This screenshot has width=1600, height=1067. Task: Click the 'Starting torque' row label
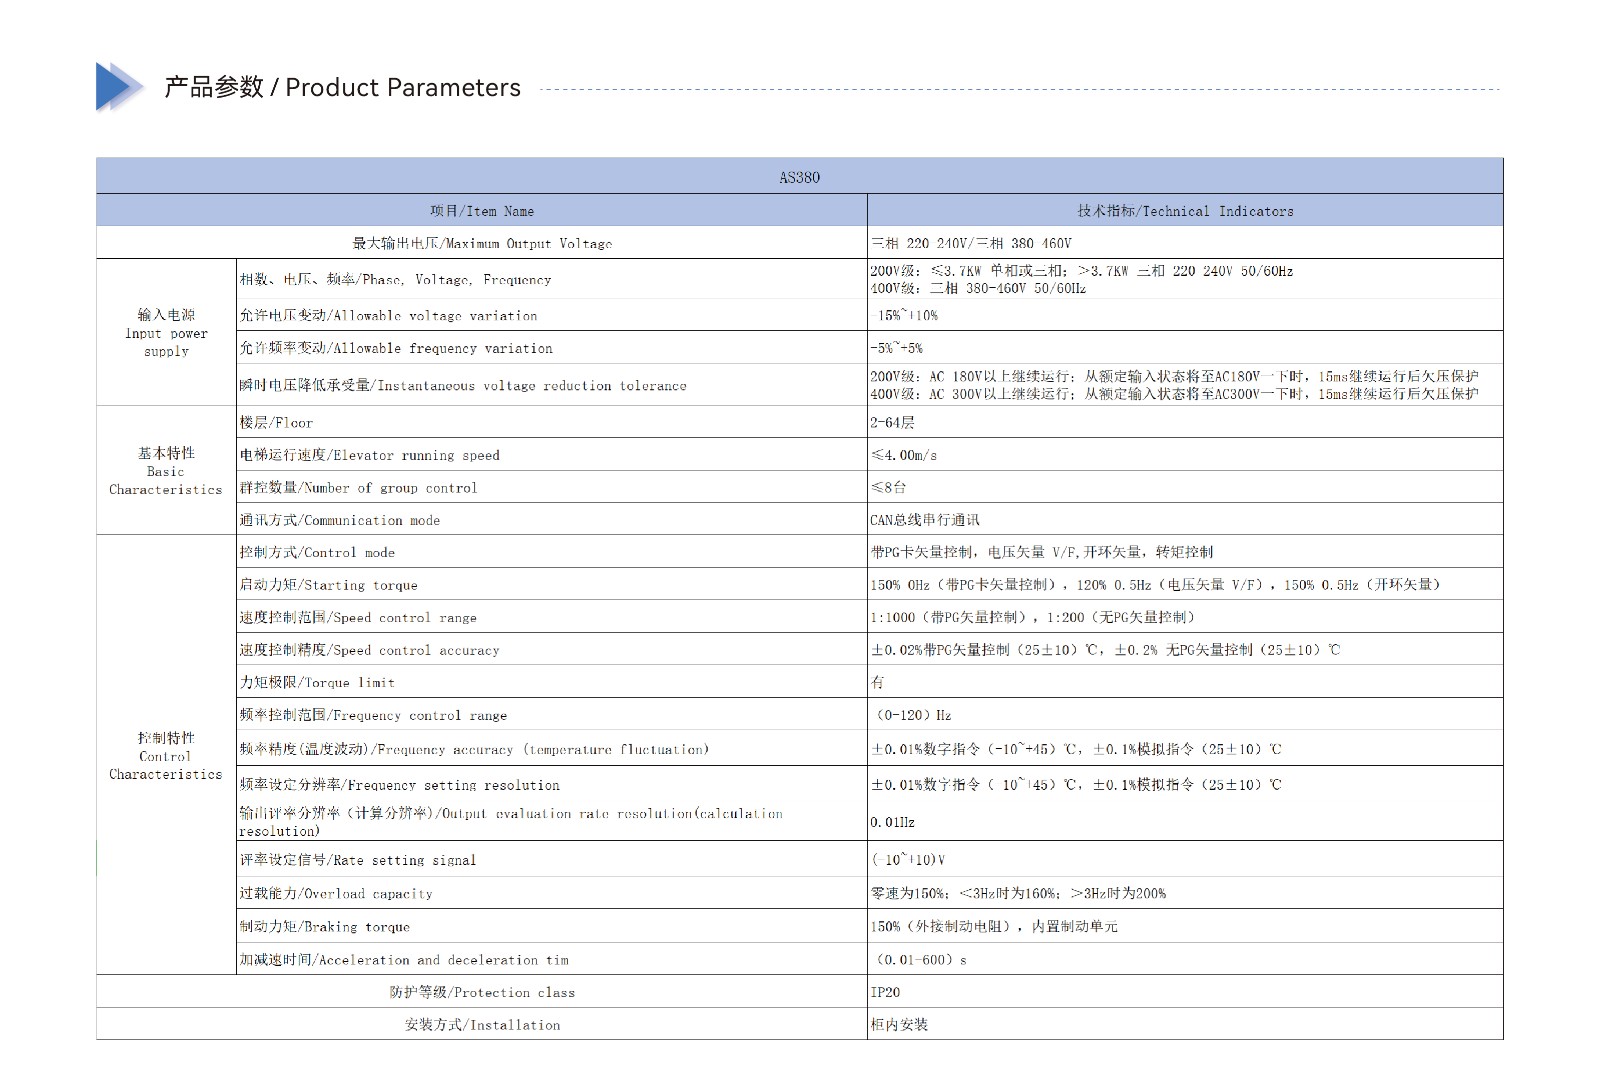point(328,585)
